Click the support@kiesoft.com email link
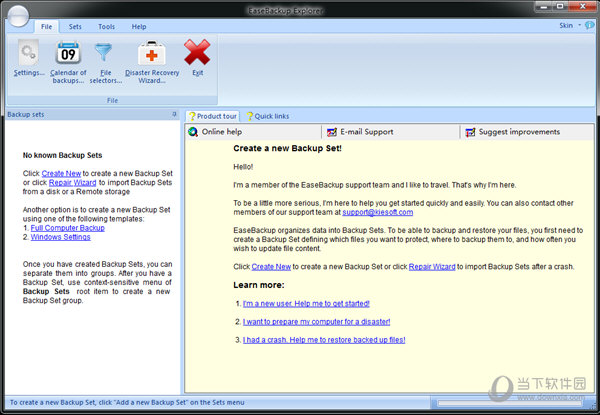This screenshot has width=600, height=415. coord(378,212)
